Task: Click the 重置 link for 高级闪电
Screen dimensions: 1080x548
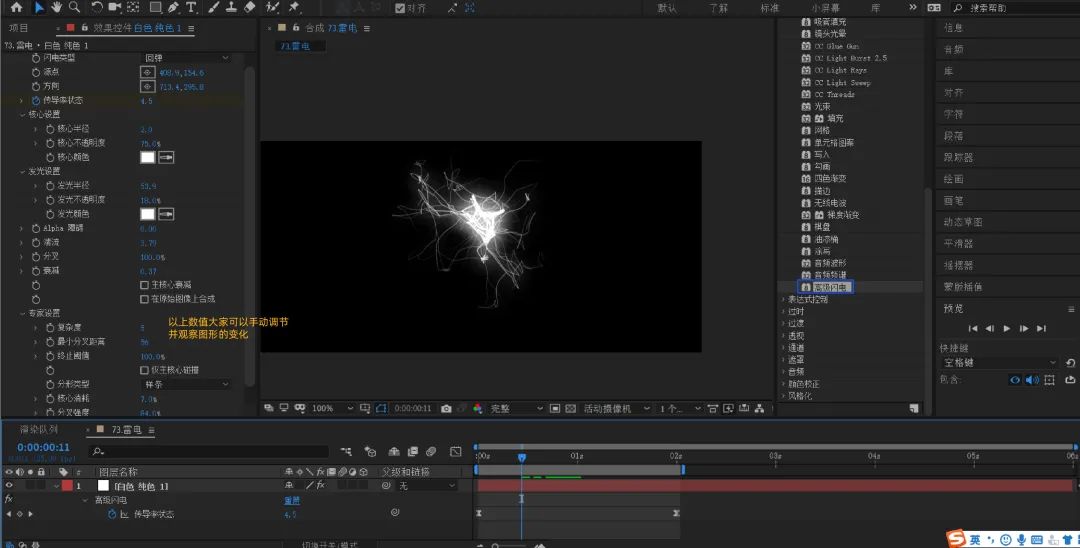Action: tap(292, 500)
